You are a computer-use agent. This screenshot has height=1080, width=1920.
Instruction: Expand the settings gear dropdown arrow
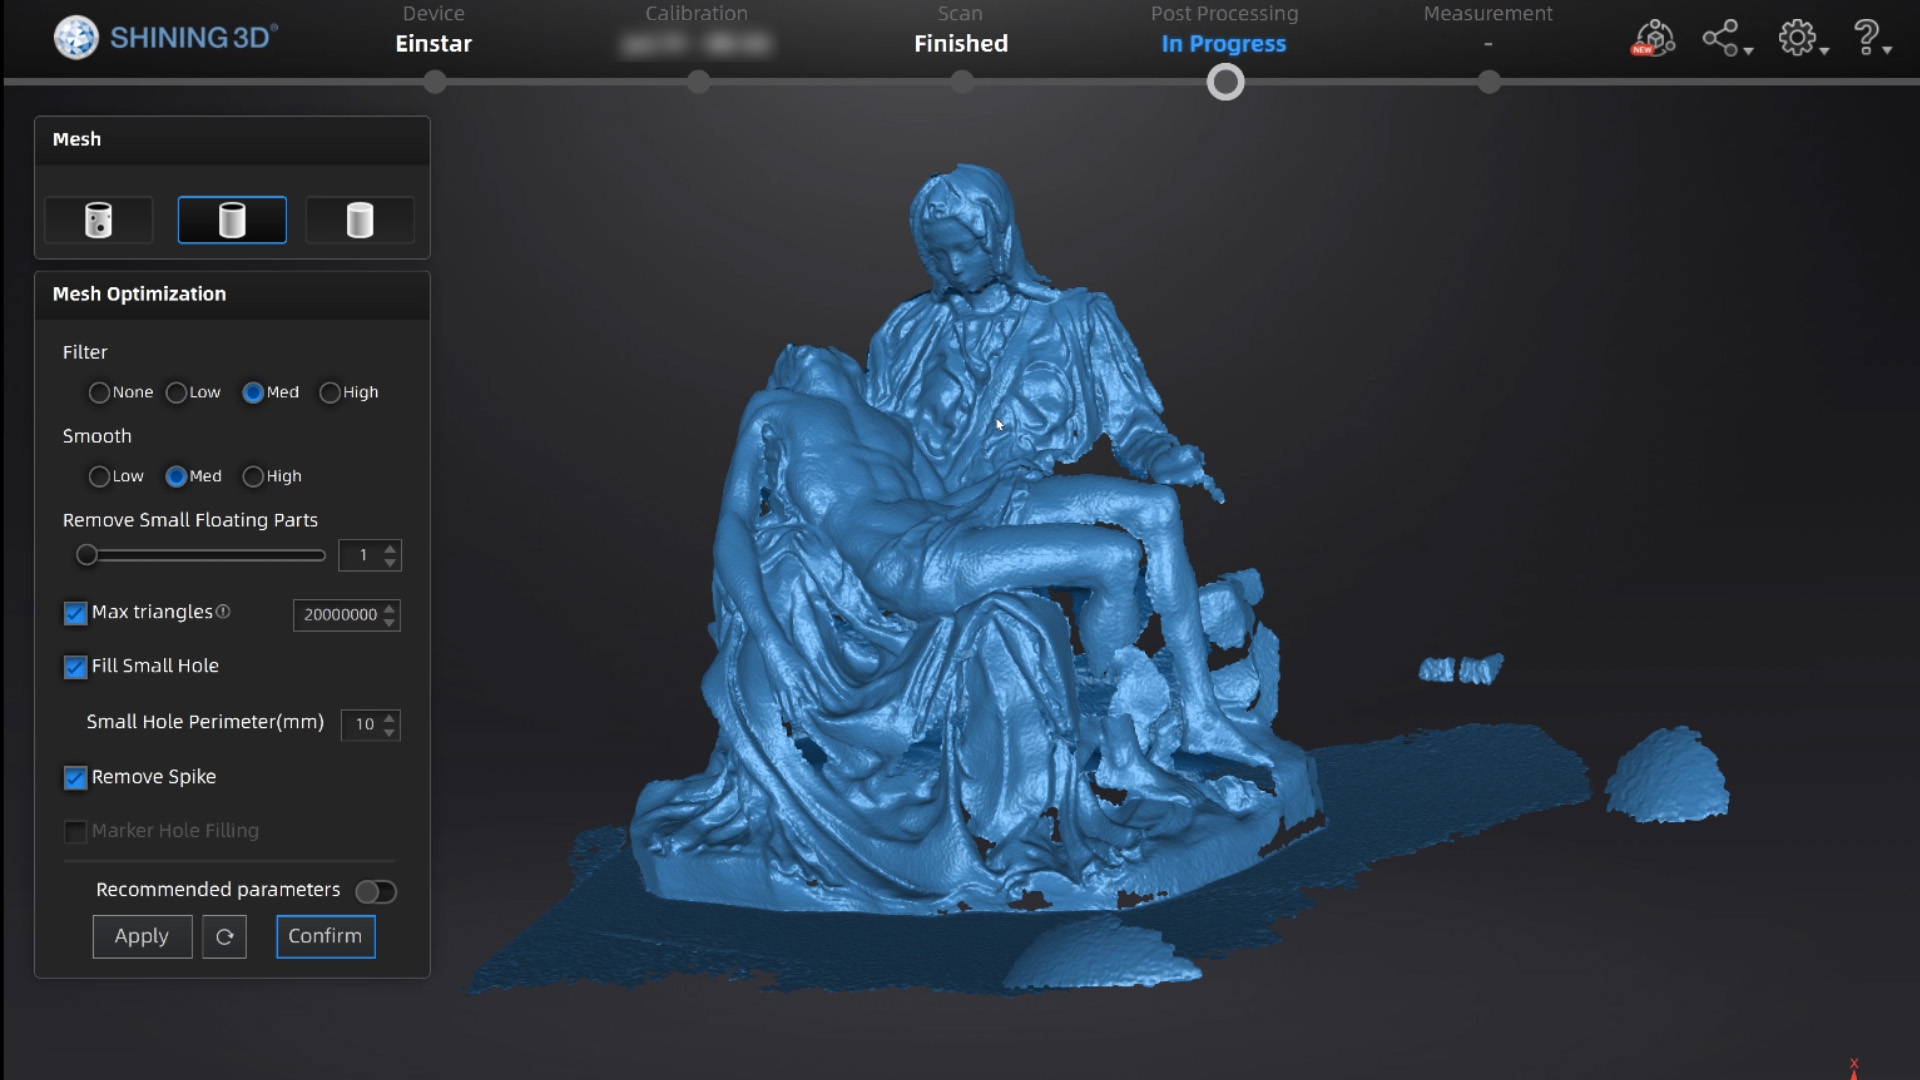pos(1824,50)
